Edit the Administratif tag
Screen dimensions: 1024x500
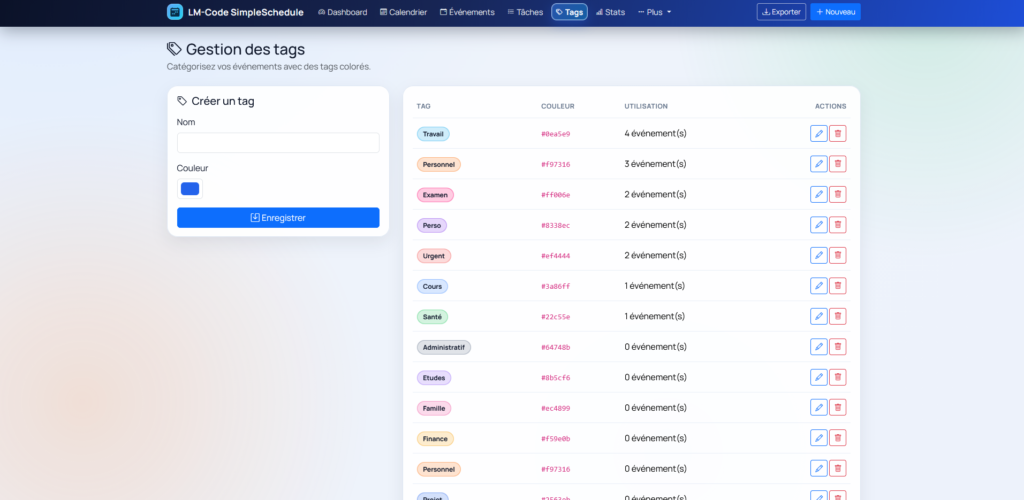(818, 347)
